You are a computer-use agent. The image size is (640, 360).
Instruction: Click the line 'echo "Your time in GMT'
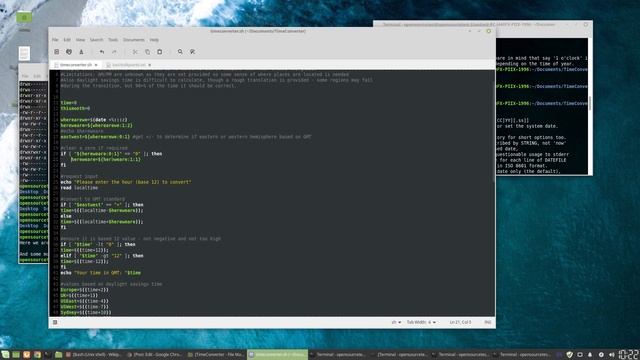(x=101, y=273)
